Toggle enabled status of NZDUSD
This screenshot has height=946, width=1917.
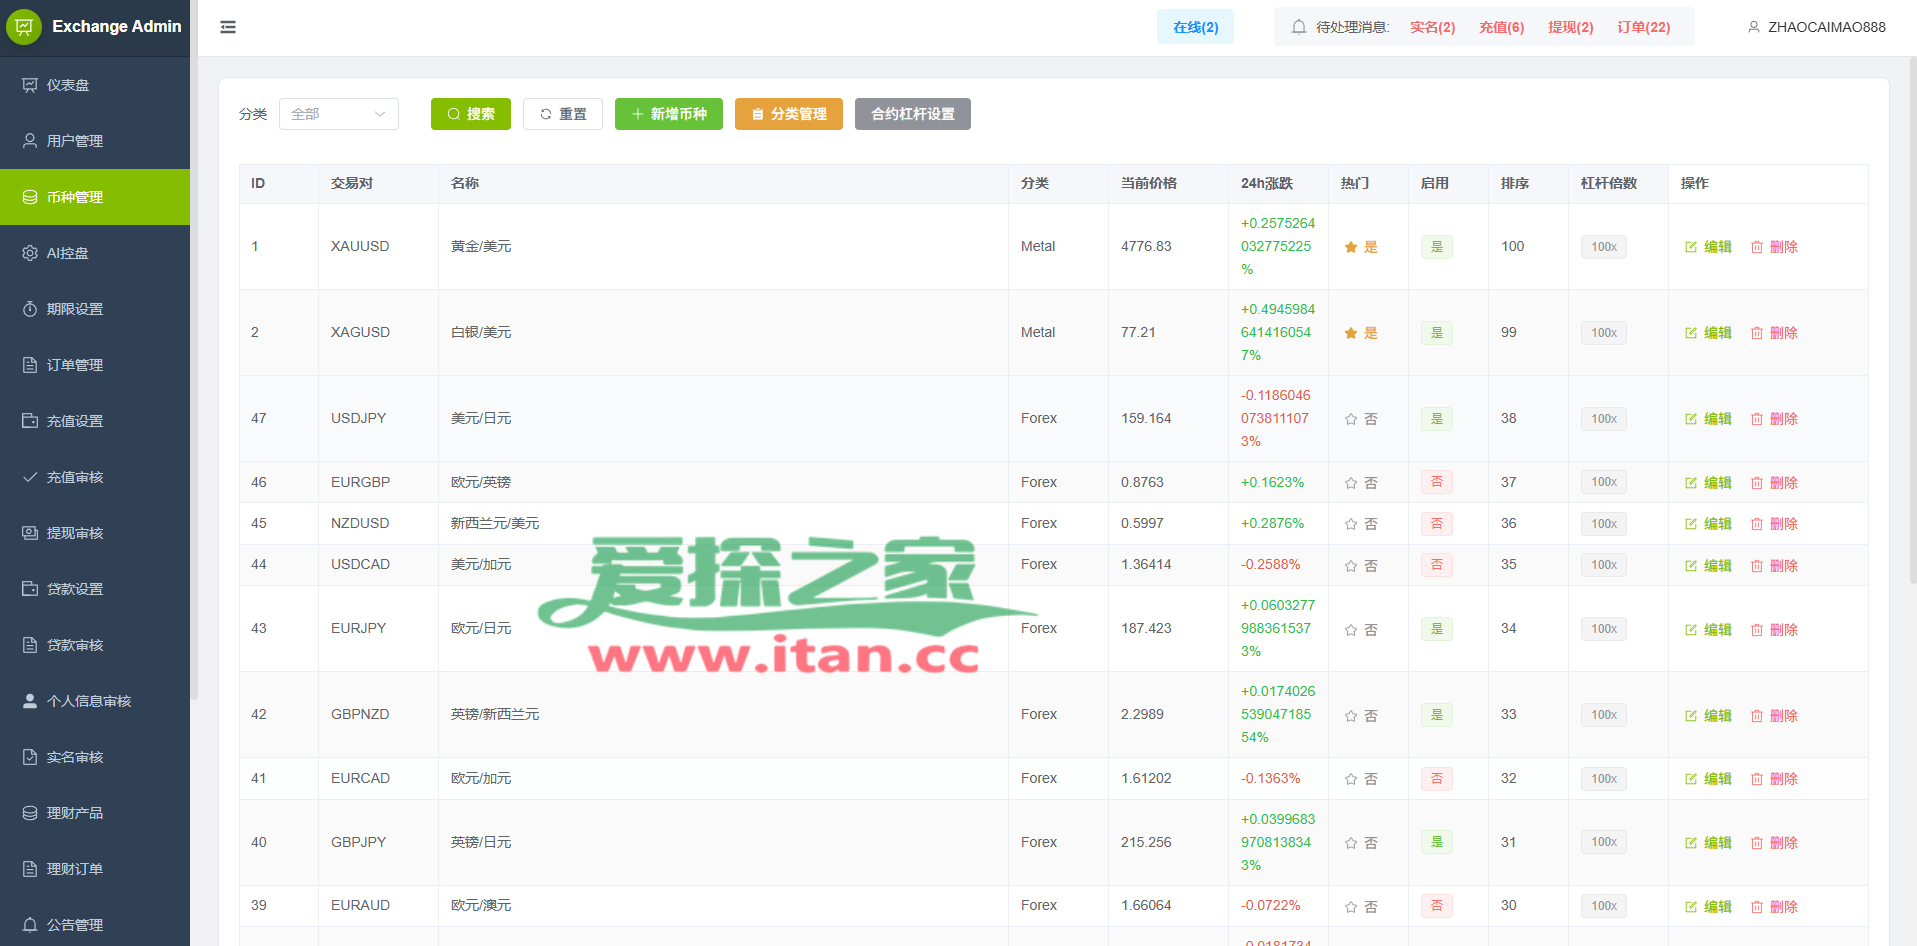(x=1437, y=524)
